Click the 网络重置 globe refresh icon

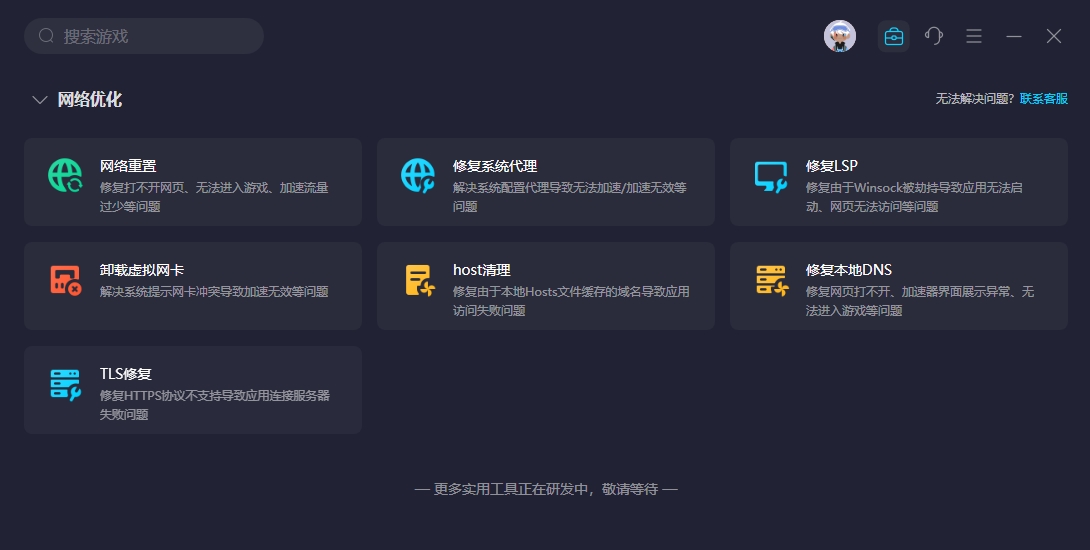(x=66, y=176)
